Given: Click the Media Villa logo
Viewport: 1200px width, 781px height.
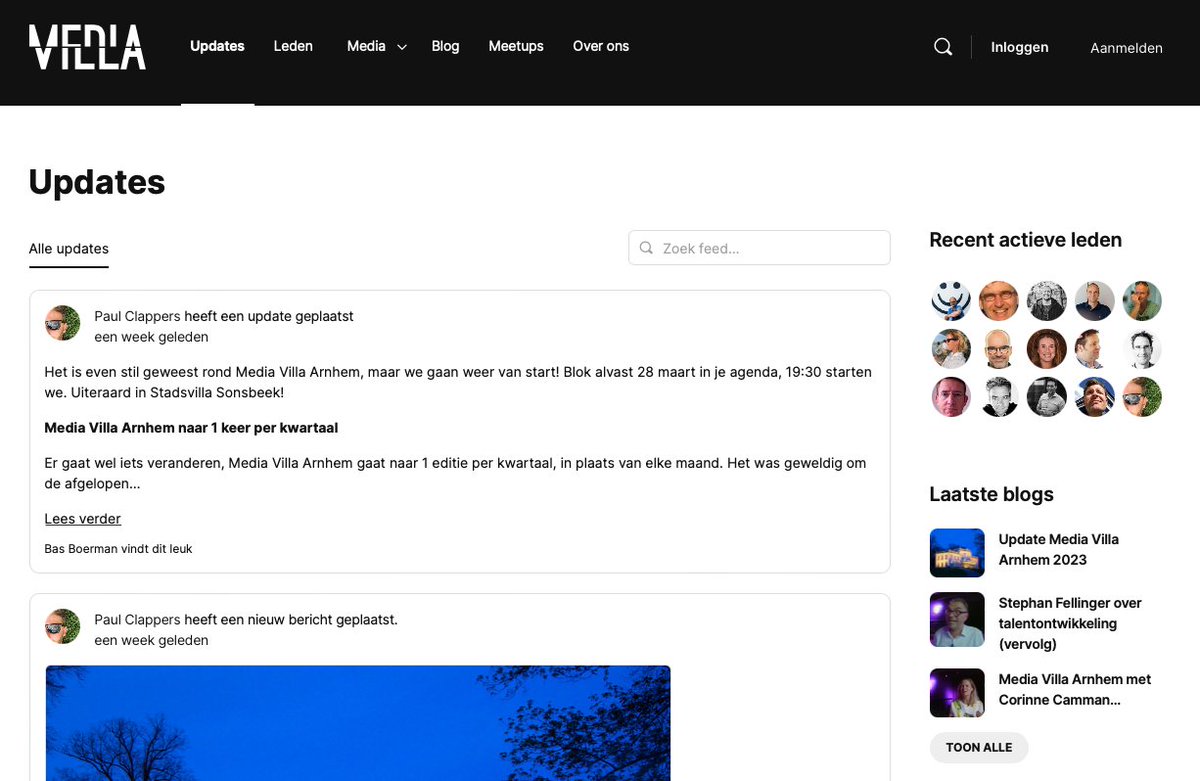Looking at the screenshot, I should pos(87,47).
